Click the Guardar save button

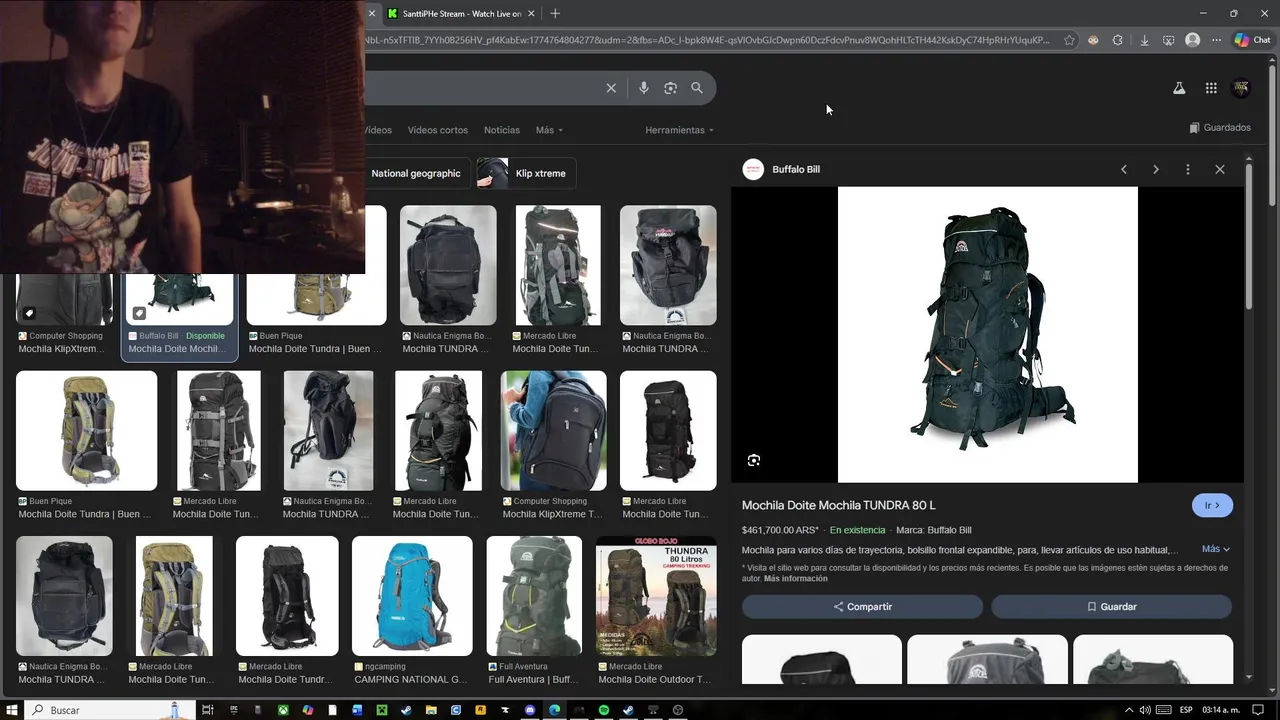pyautogui.click(x=1111, y=606)
